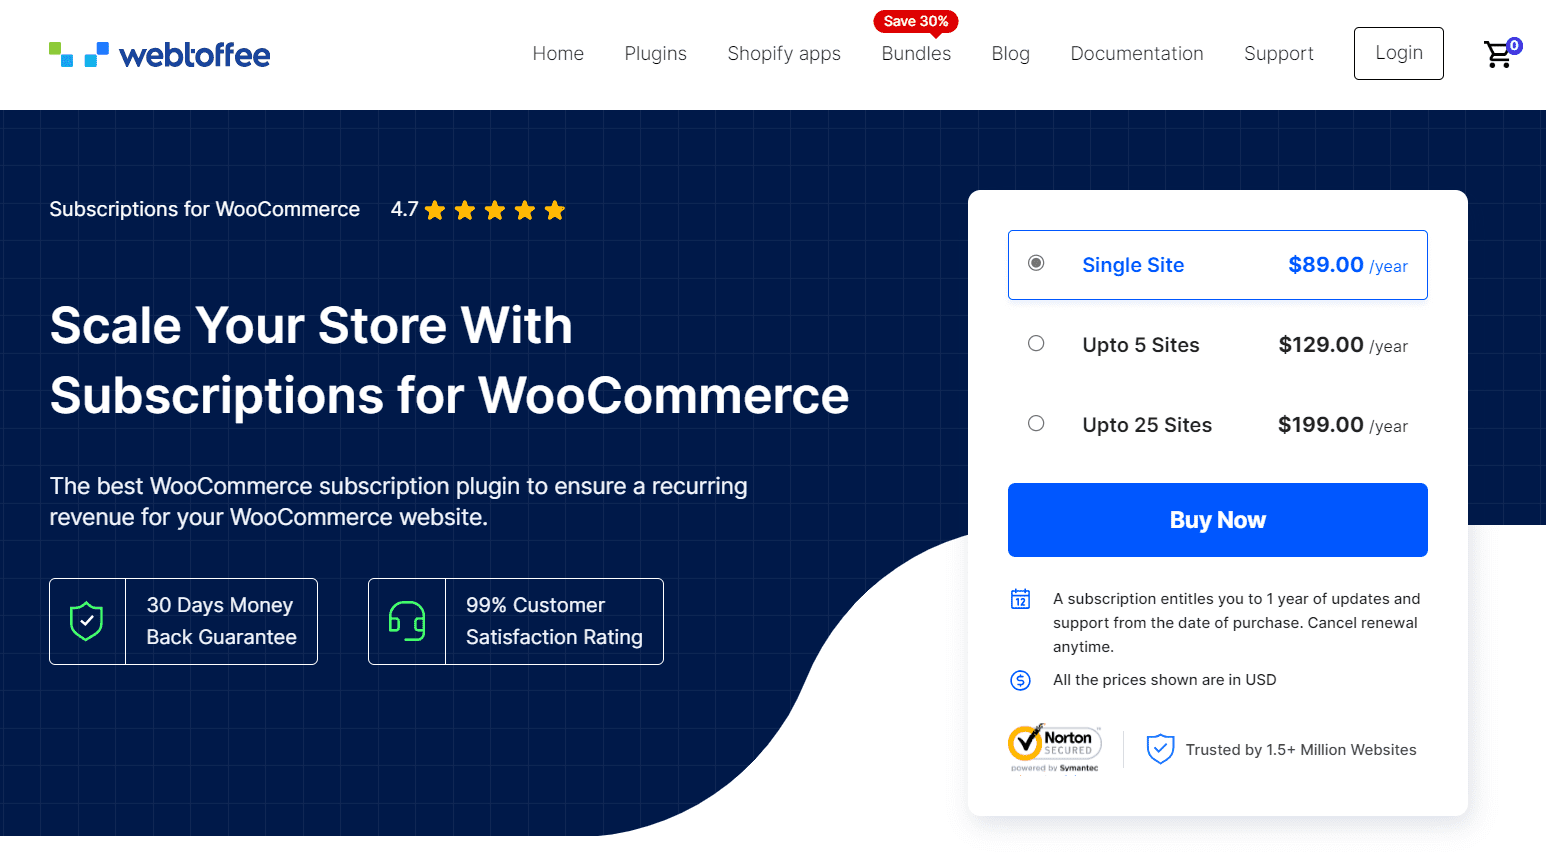Select the Single Site radio button
This screenshot has width=1546, height=855.
(1036, 263)
